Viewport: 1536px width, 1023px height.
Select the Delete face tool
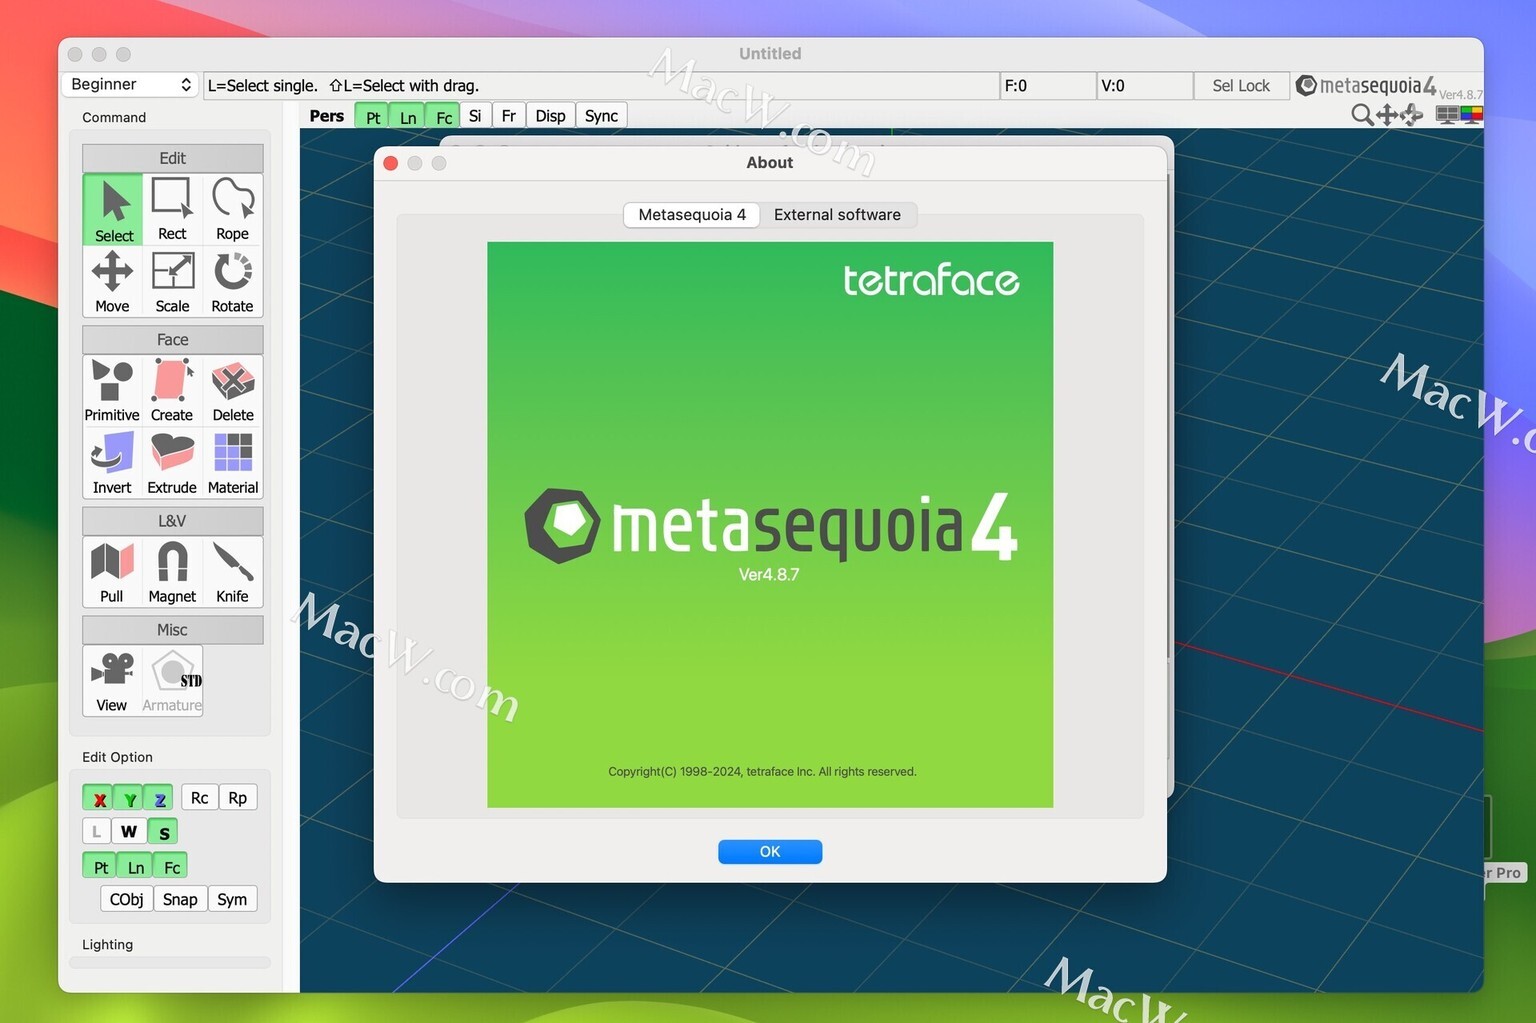click(x=232, y=391)
